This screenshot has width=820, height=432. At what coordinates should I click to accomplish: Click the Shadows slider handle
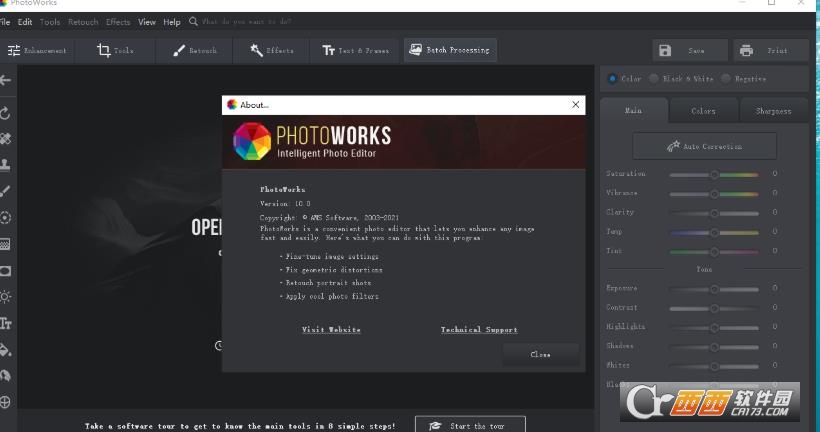coord(714,347)
